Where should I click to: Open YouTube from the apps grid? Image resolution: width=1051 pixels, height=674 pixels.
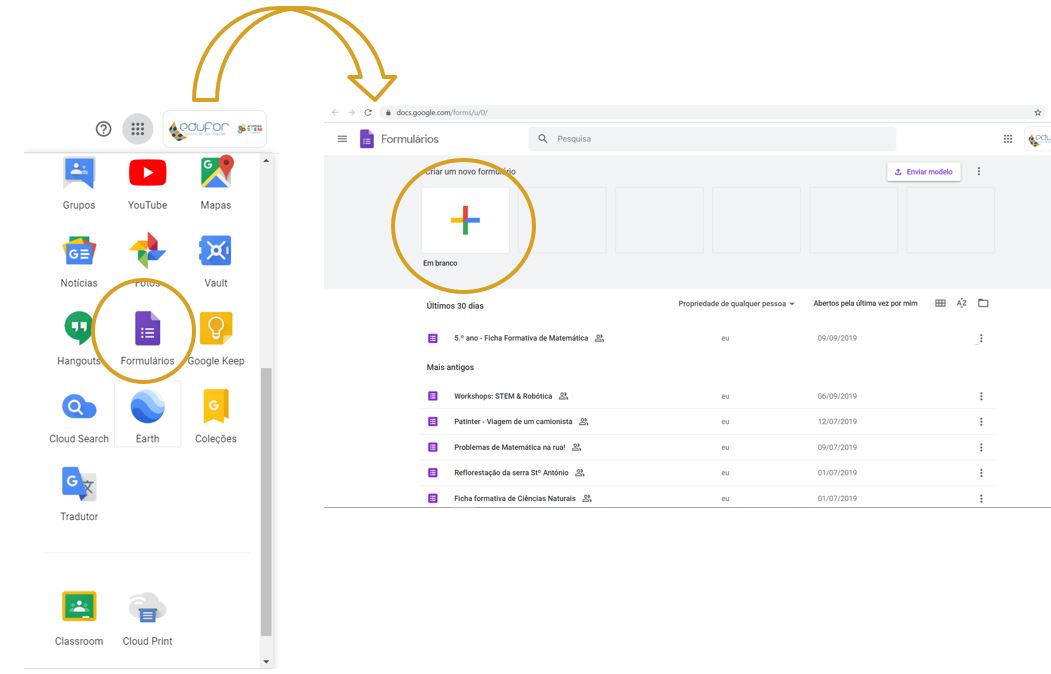pos(147,173)
